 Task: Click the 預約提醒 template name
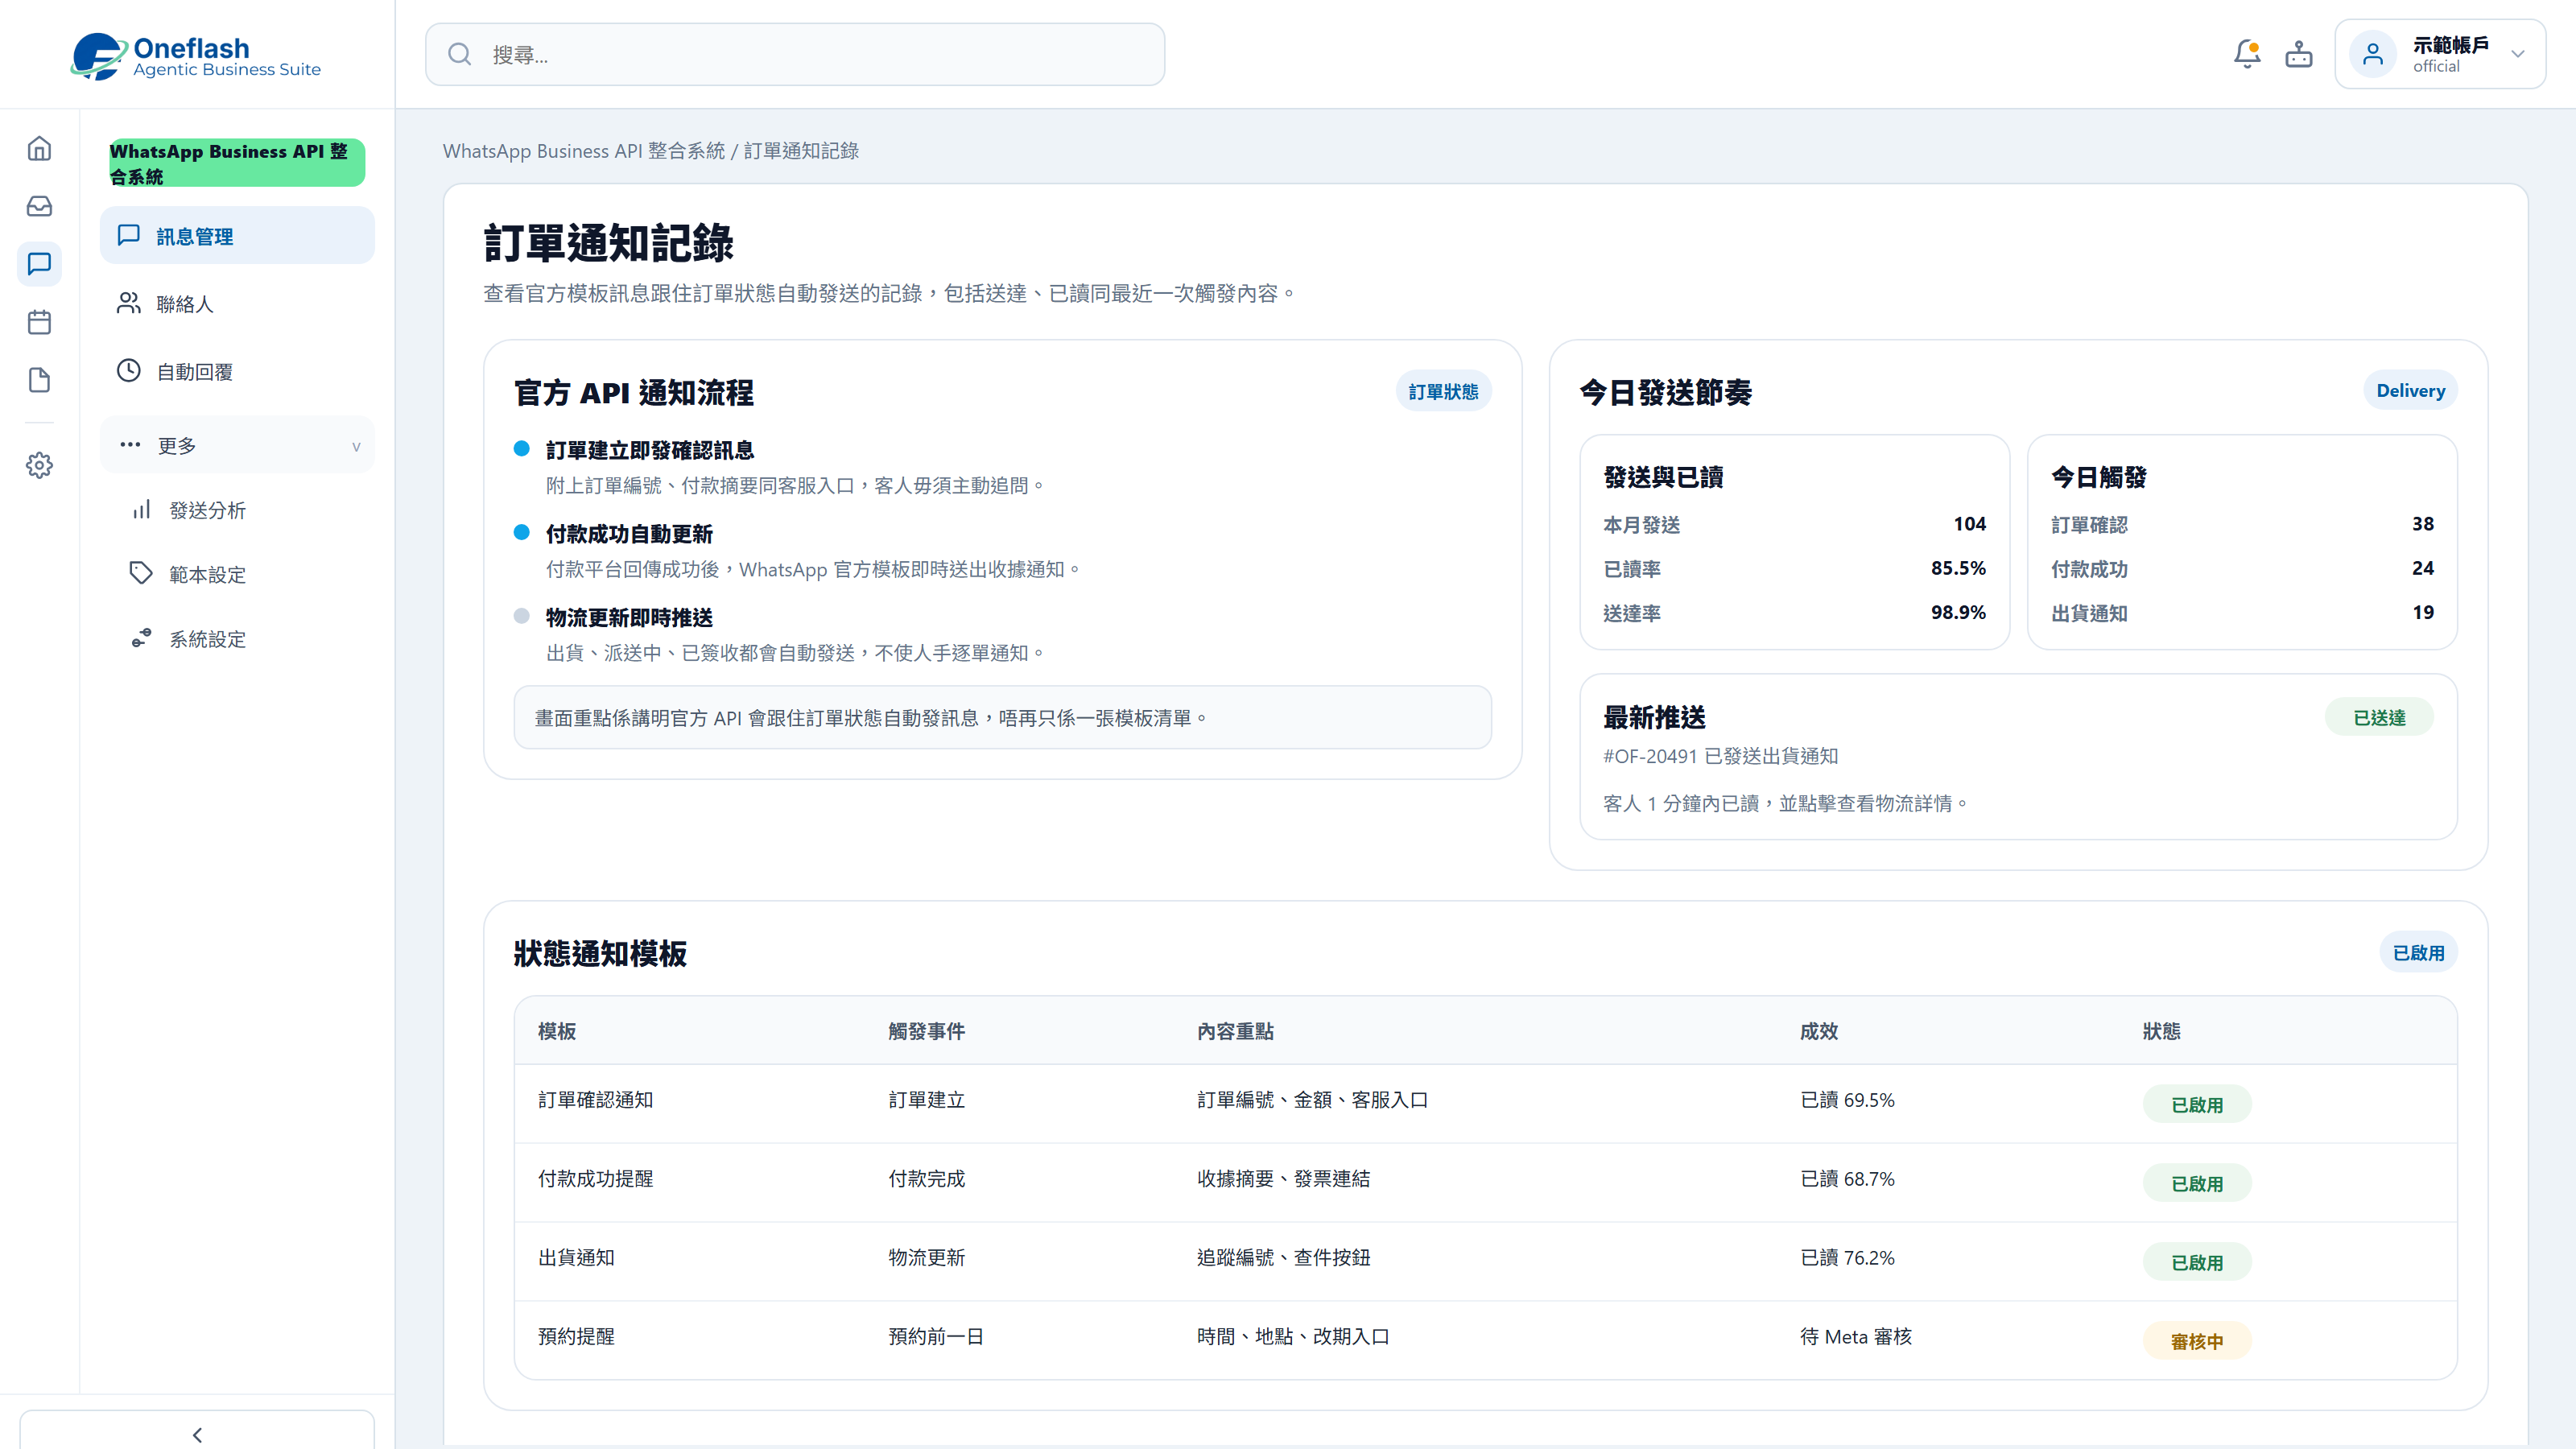(576, 1336)
